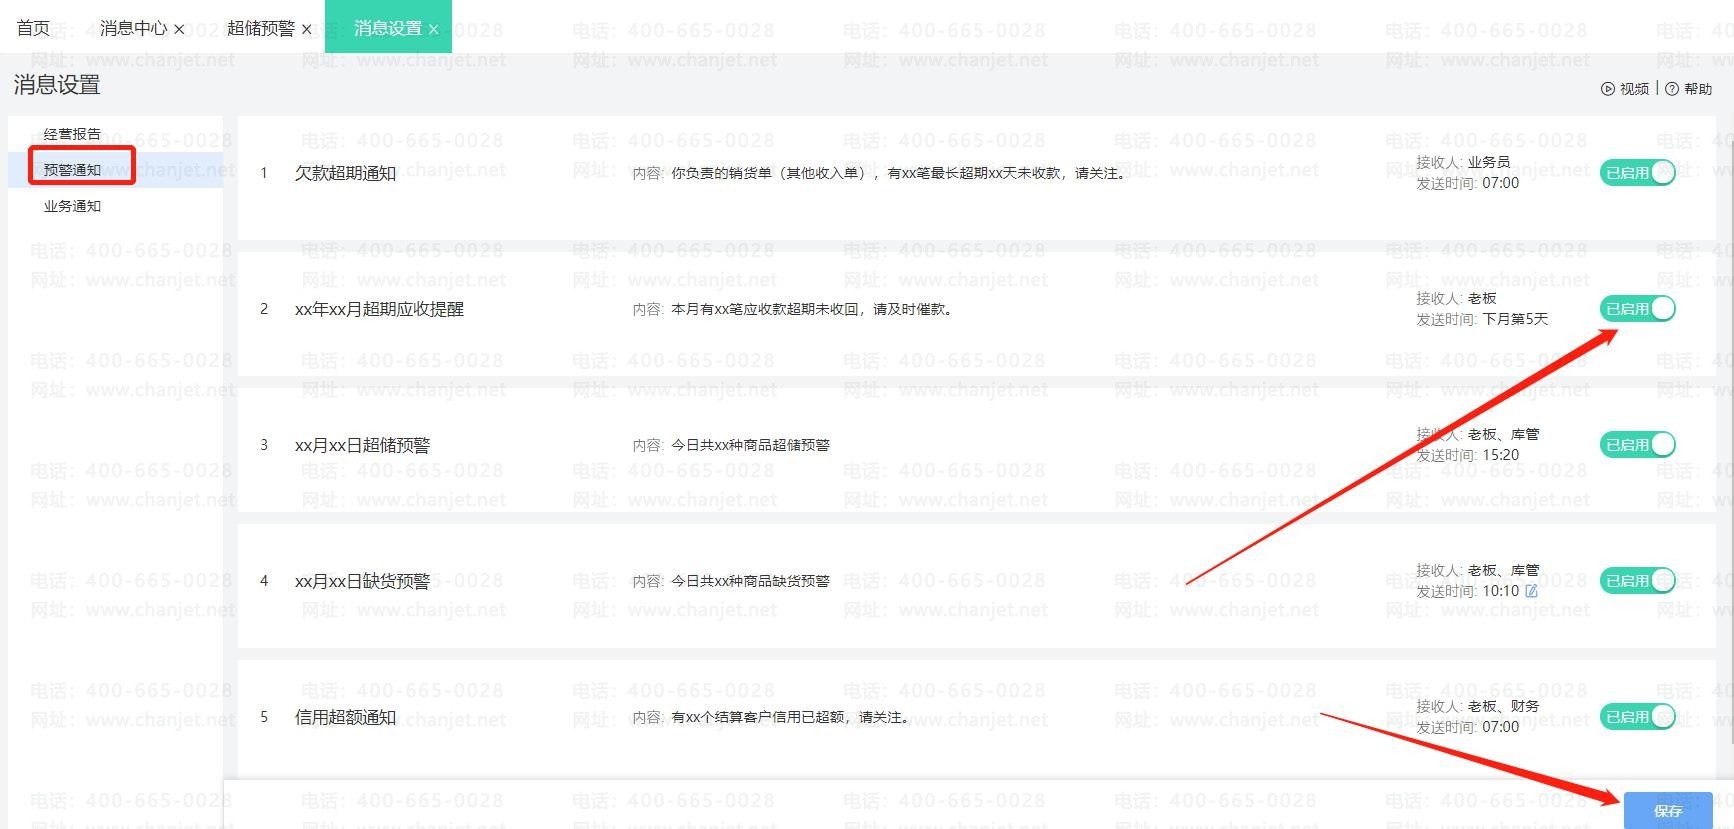
Task: Disable the 欠款超期通知 toggle
Action: click(1637, 173)
